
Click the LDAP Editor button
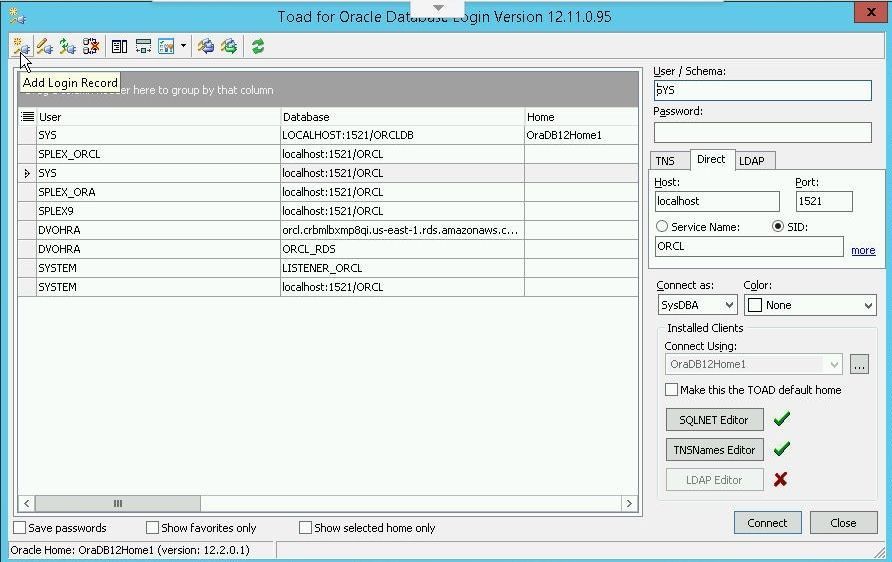click(x=714, y=480)
